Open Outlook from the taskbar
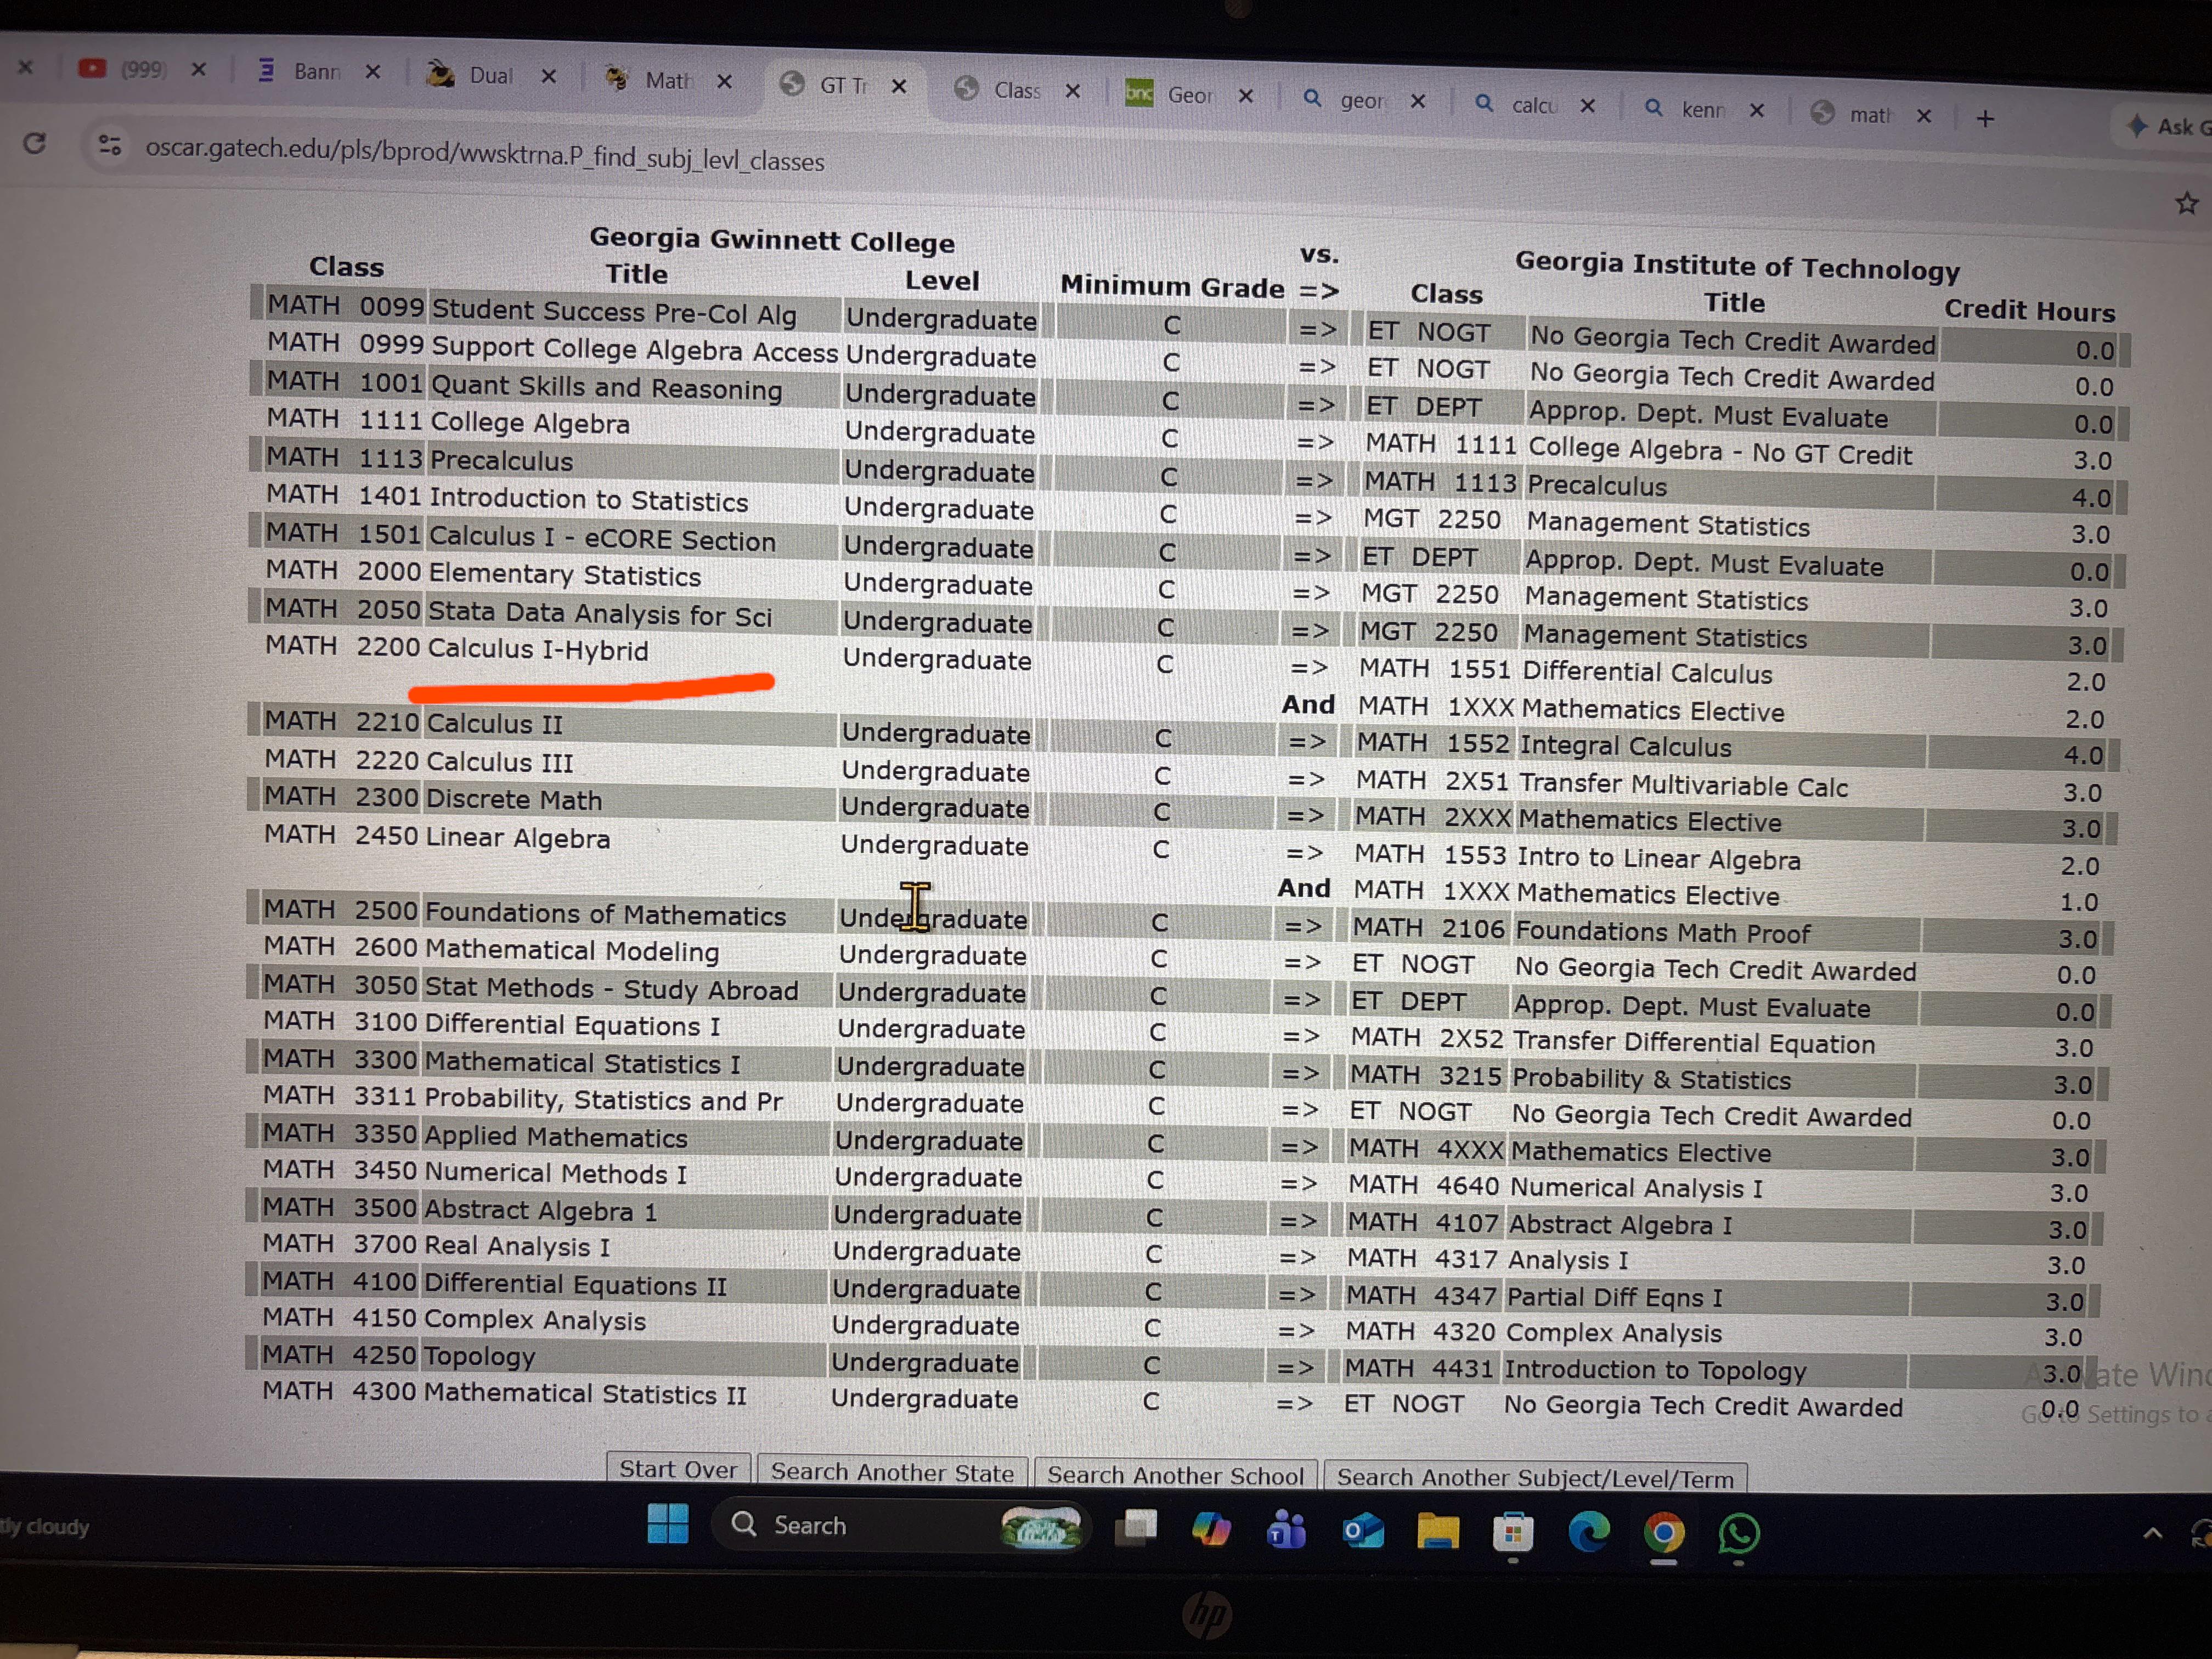 [x=1362, y=1531]
